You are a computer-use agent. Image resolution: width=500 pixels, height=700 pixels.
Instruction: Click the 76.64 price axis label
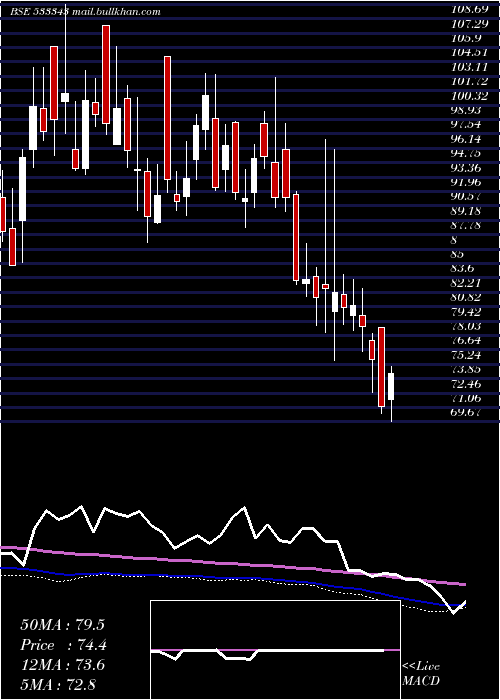click(x=466, y=341)
